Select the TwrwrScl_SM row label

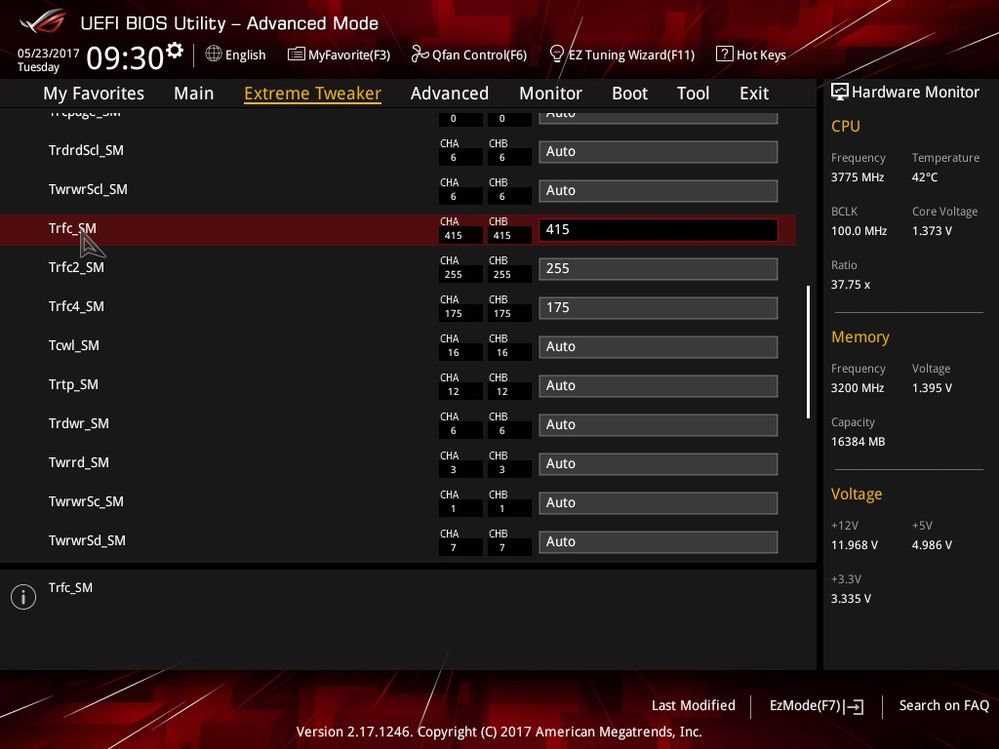88,189
